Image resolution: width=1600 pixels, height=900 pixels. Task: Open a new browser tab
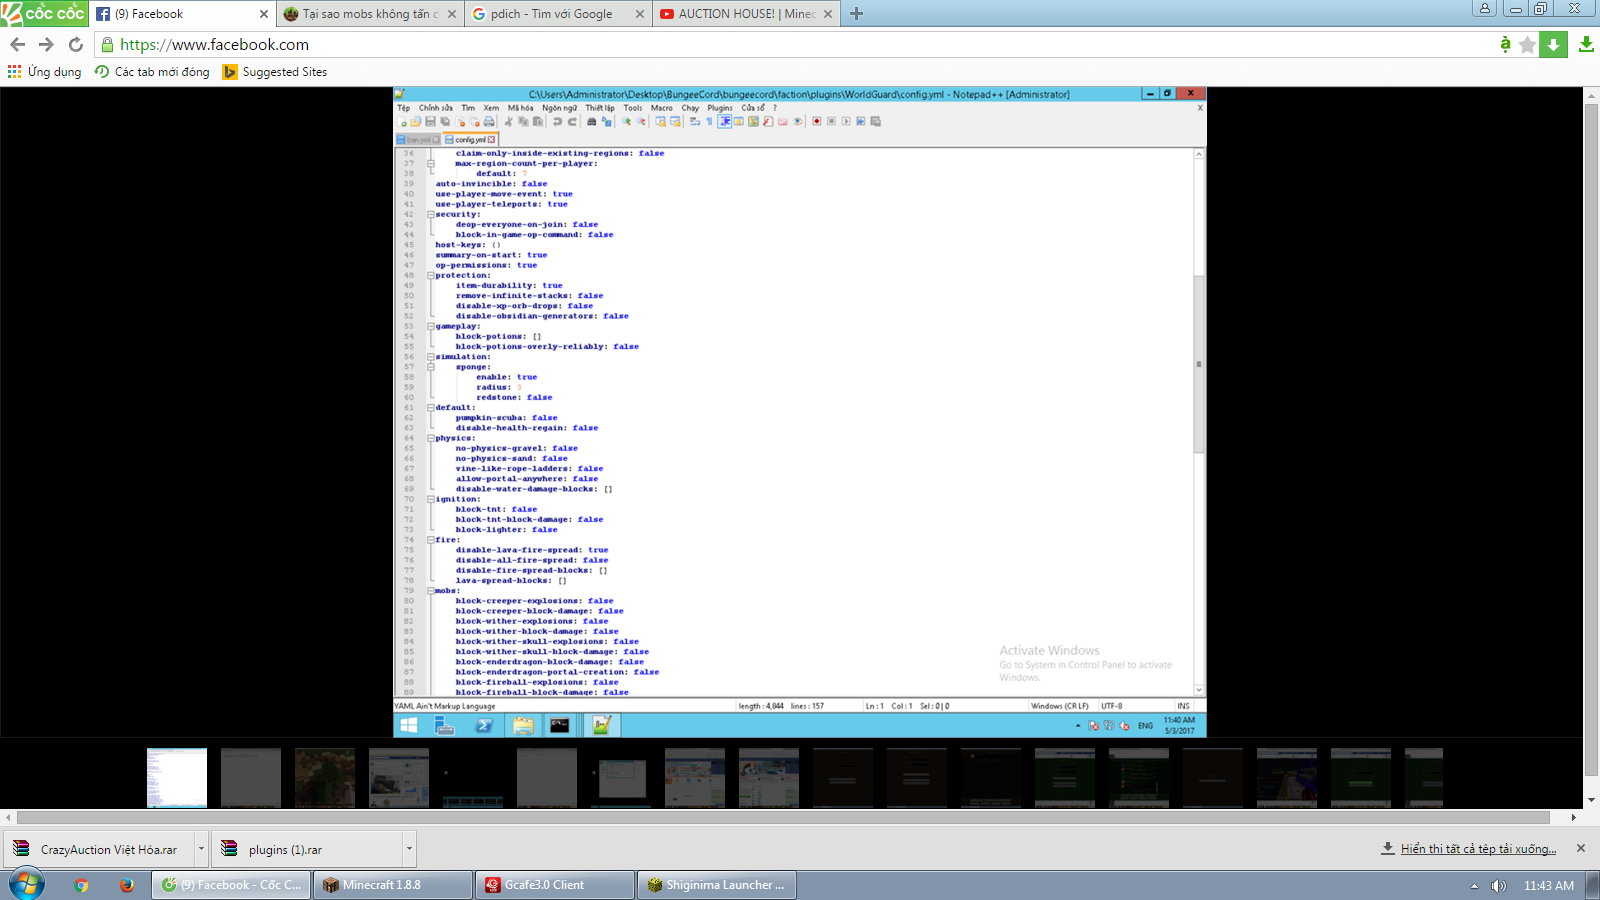tap(856, 14)
